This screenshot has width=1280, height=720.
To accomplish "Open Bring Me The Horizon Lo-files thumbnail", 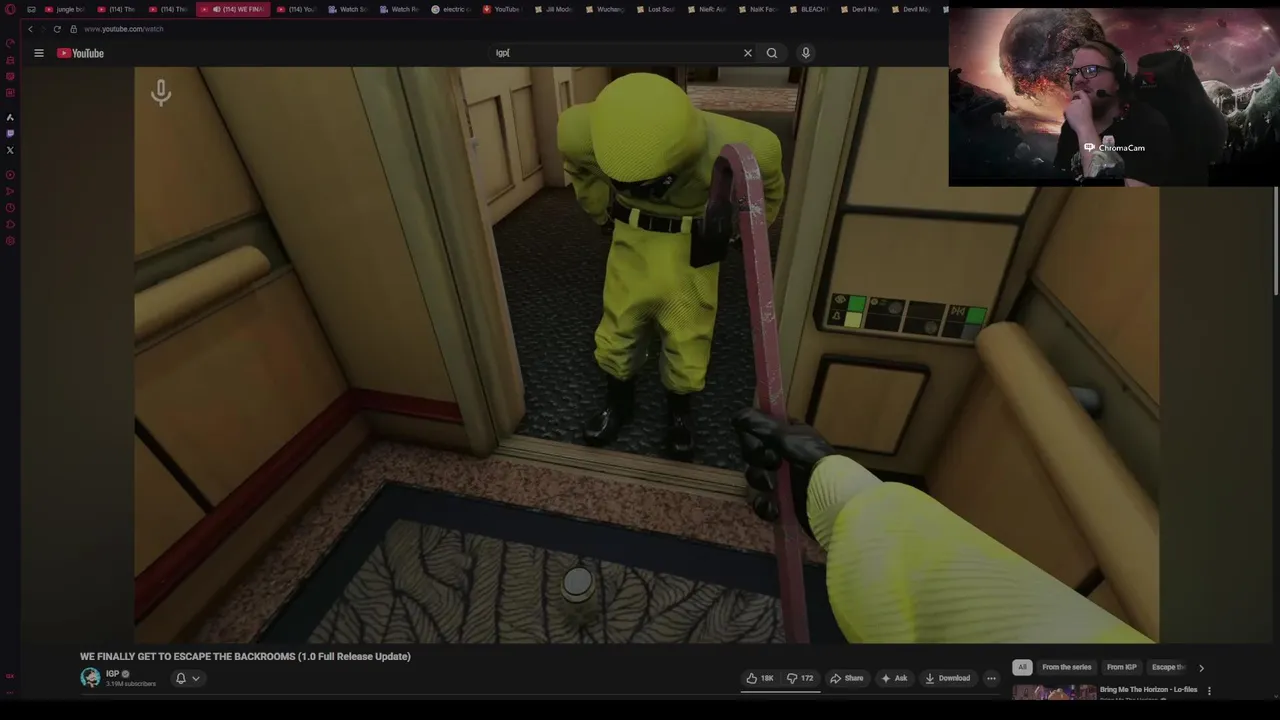I will pos(1054,692).
